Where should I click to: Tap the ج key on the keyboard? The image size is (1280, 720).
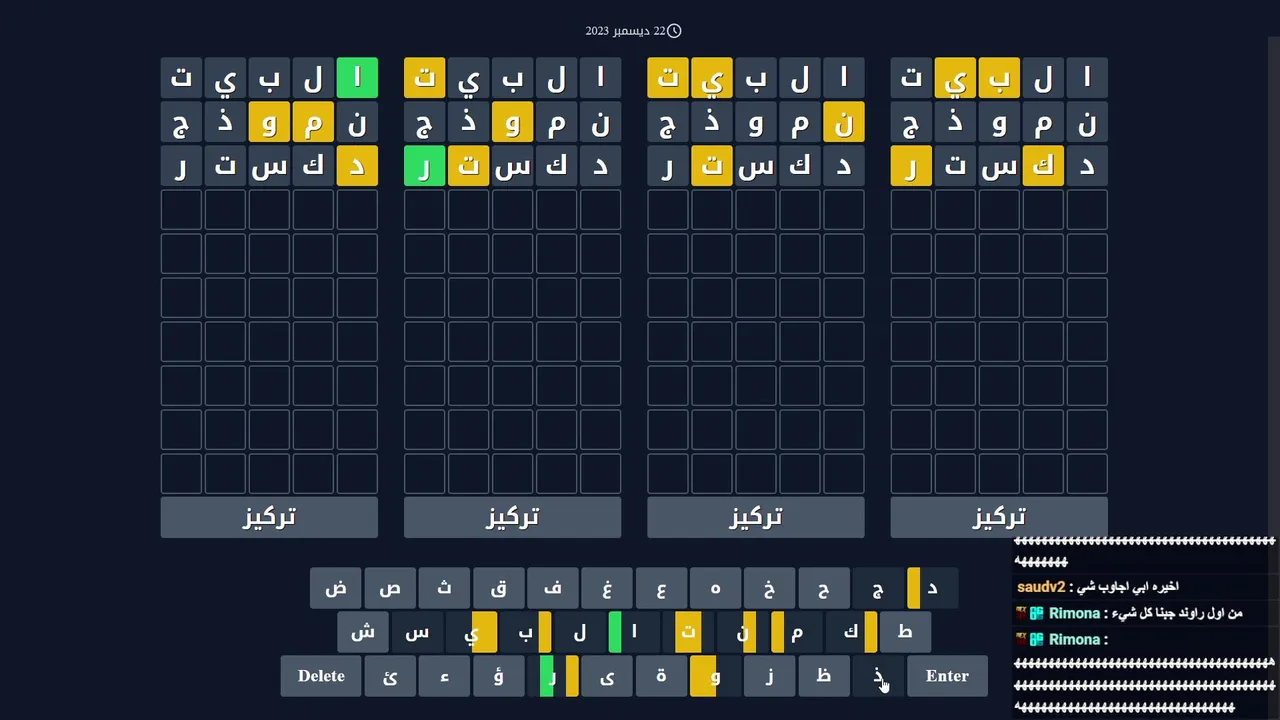876,588
